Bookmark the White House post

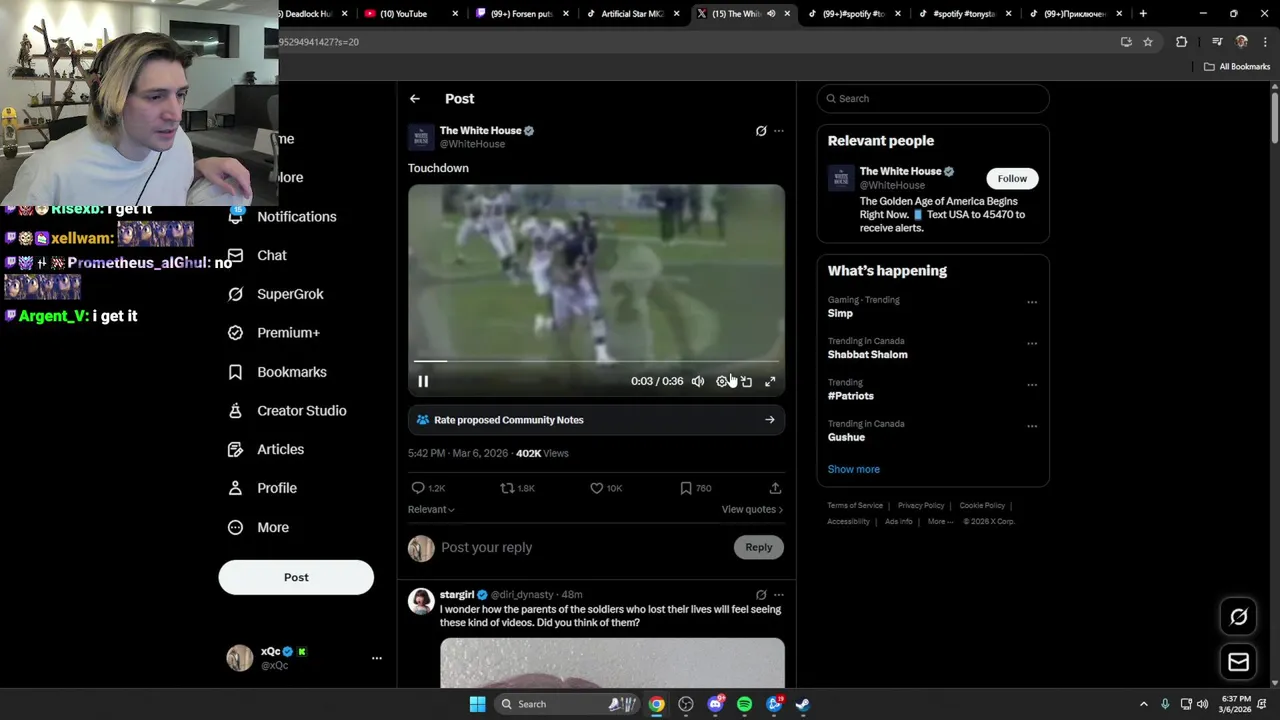686,488
